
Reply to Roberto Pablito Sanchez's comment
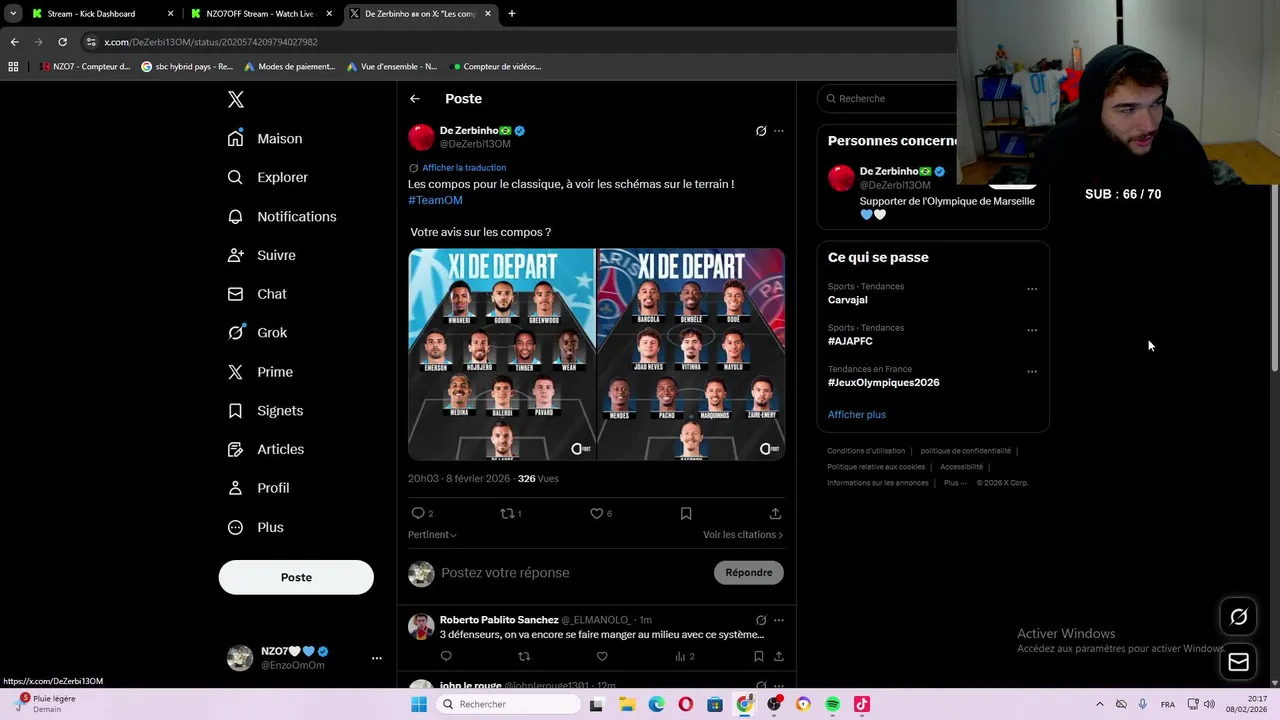tap(446, 656)
